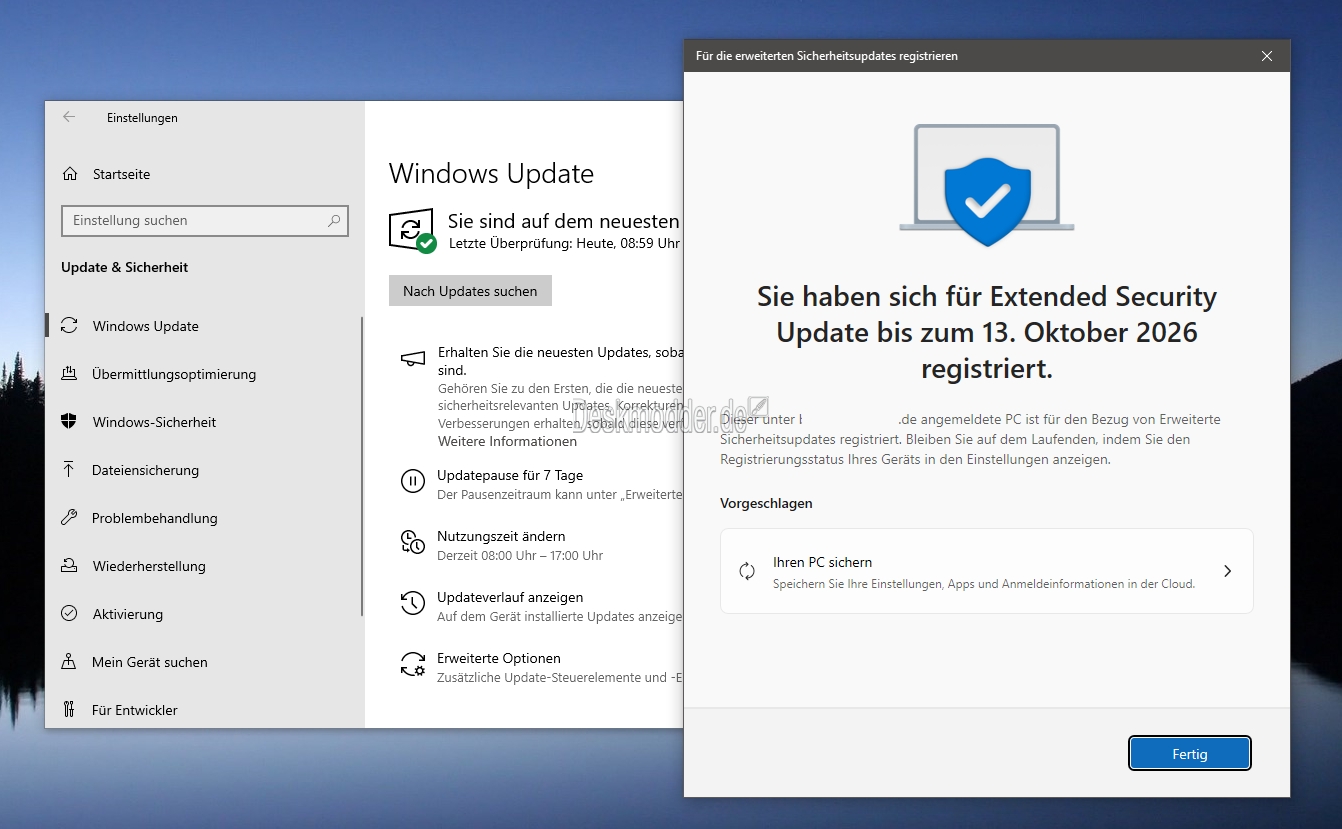Screen dimensions: 1342x829
Task: Open Mein Gerät suchen person icon
Action: [x=69, y=662]
